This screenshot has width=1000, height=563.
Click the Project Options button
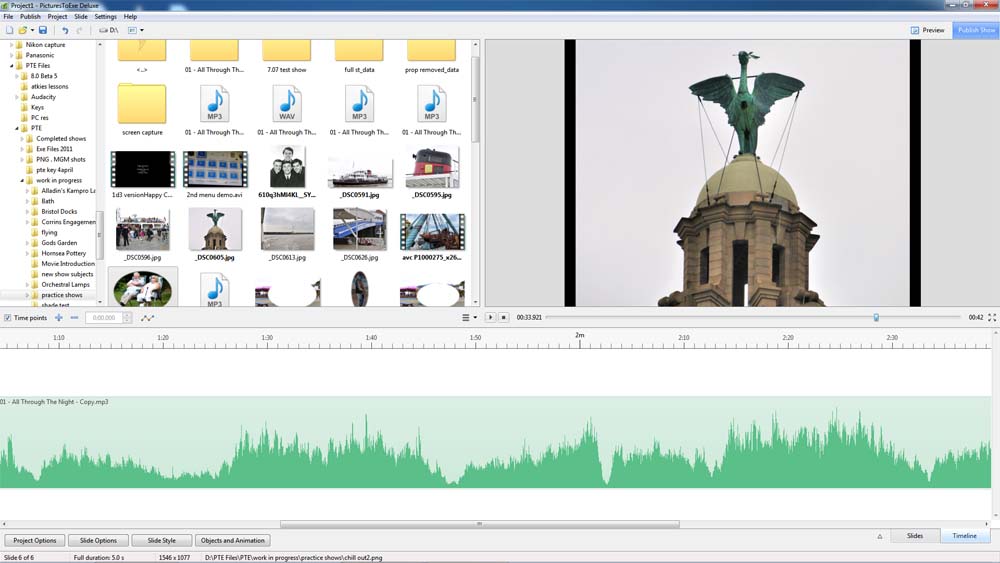35,540
